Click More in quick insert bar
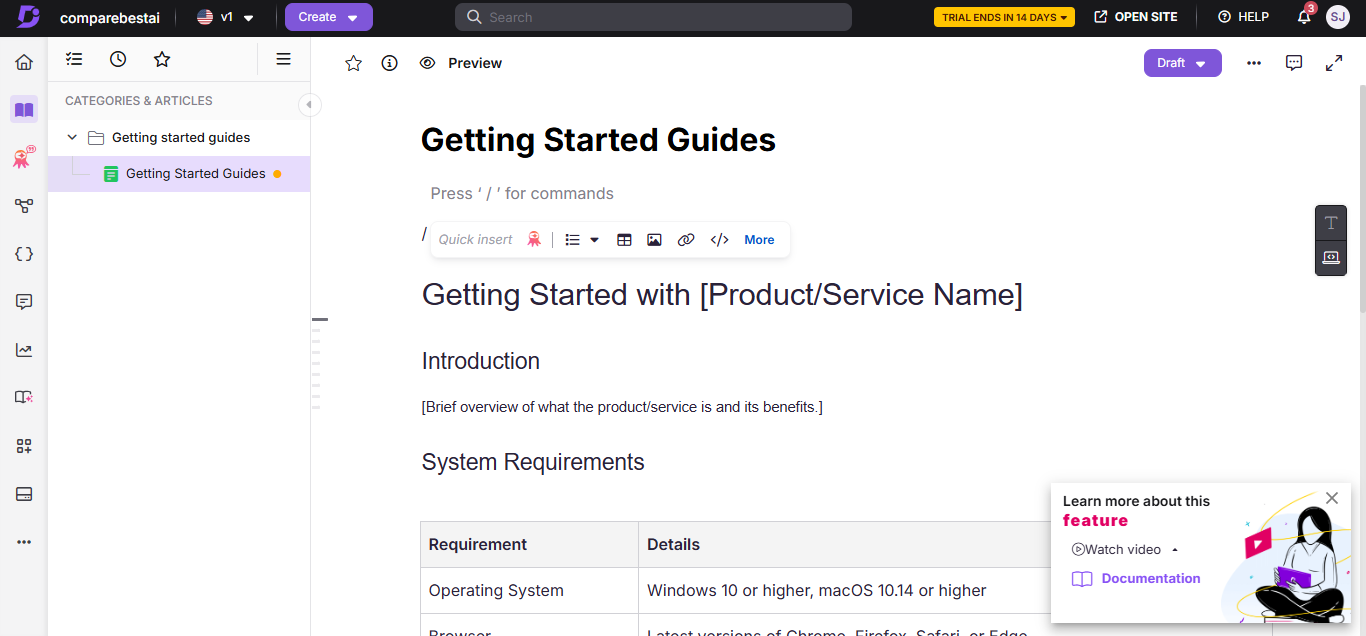 click(759, 240)
